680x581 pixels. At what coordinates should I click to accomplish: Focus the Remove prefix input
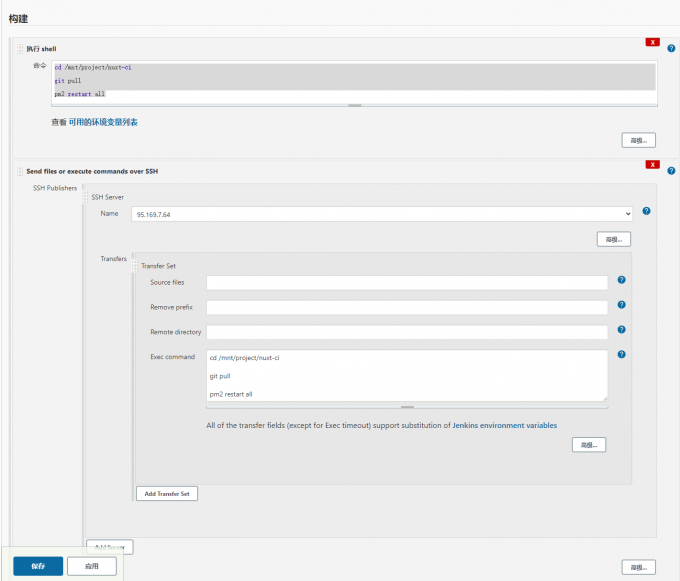pyautogui.click(x=407, y=307)
